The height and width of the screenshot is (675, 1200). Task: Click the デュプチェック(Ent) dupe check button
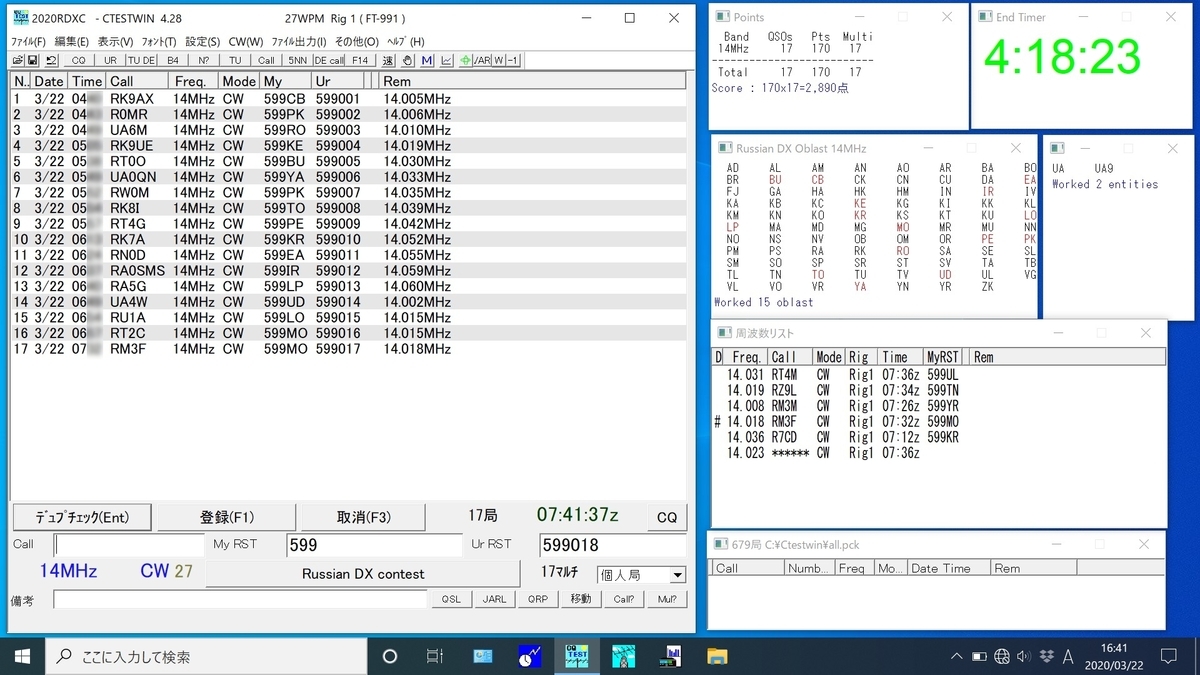coord(83,517)
